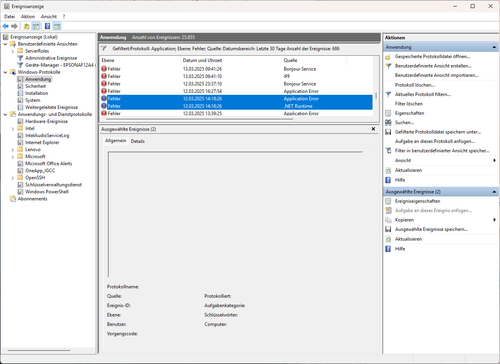Click Aktuelles Protokoll filtern action
This screenshot has width=500, height=364.
point(423,94)
